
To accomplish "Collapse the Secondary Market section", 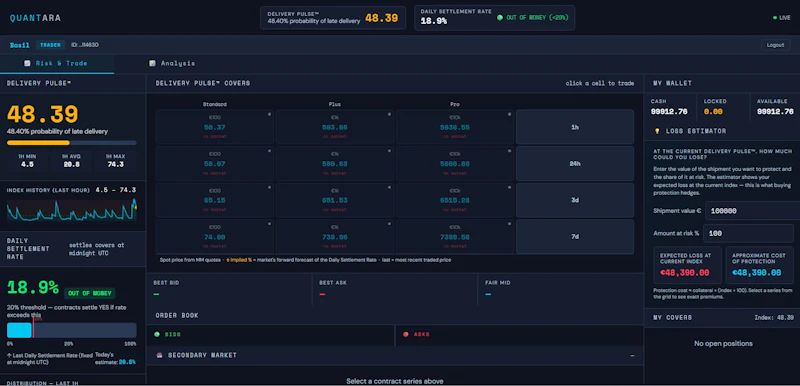I will point(633,355).
